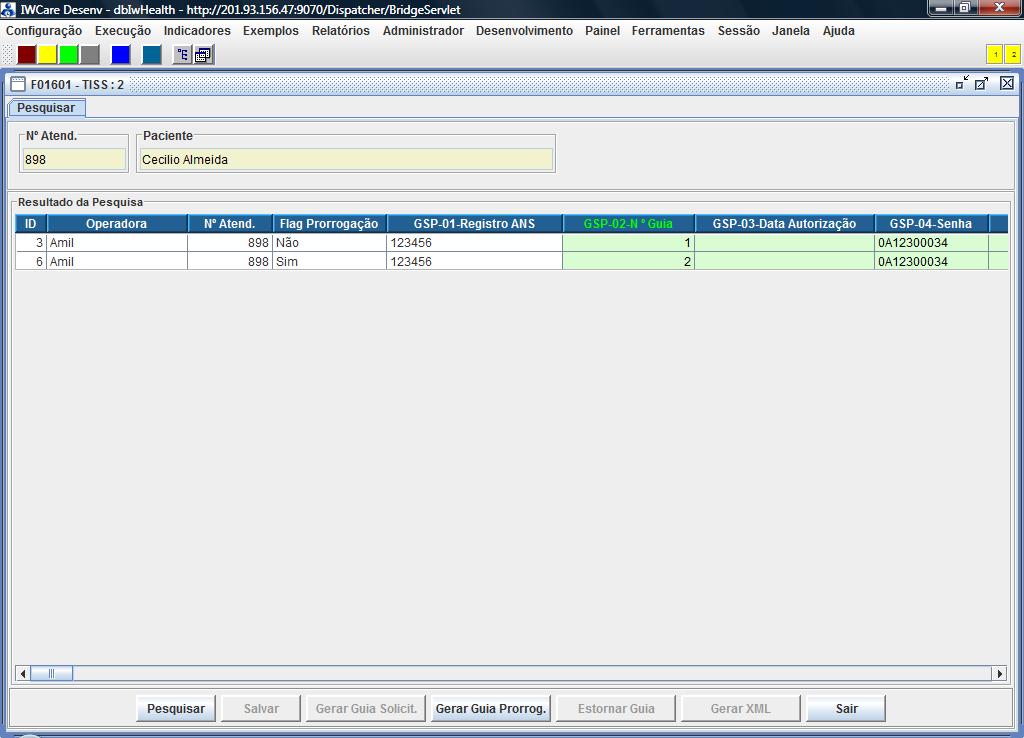The image size is (1024, 738).
Task: Click the bright blue toolbar square
Action: (x=121, y=55)
